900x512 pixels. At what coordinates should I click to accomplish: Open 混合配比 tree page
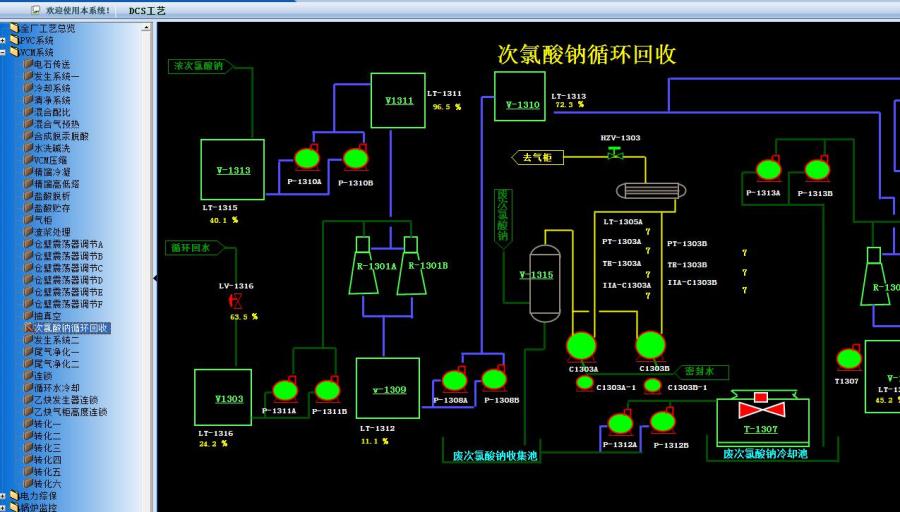(52, 113)
